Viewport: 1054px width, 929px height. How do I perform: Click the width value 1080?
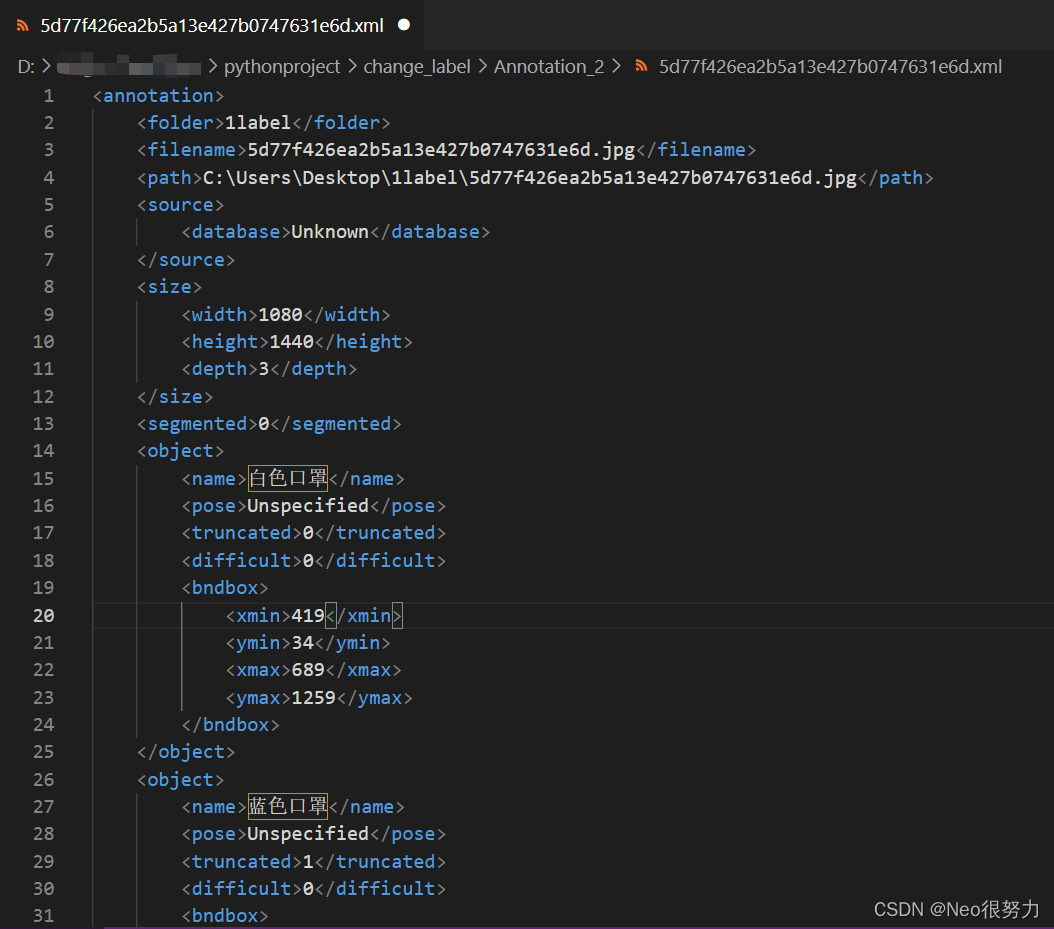(x=280, y=315)
